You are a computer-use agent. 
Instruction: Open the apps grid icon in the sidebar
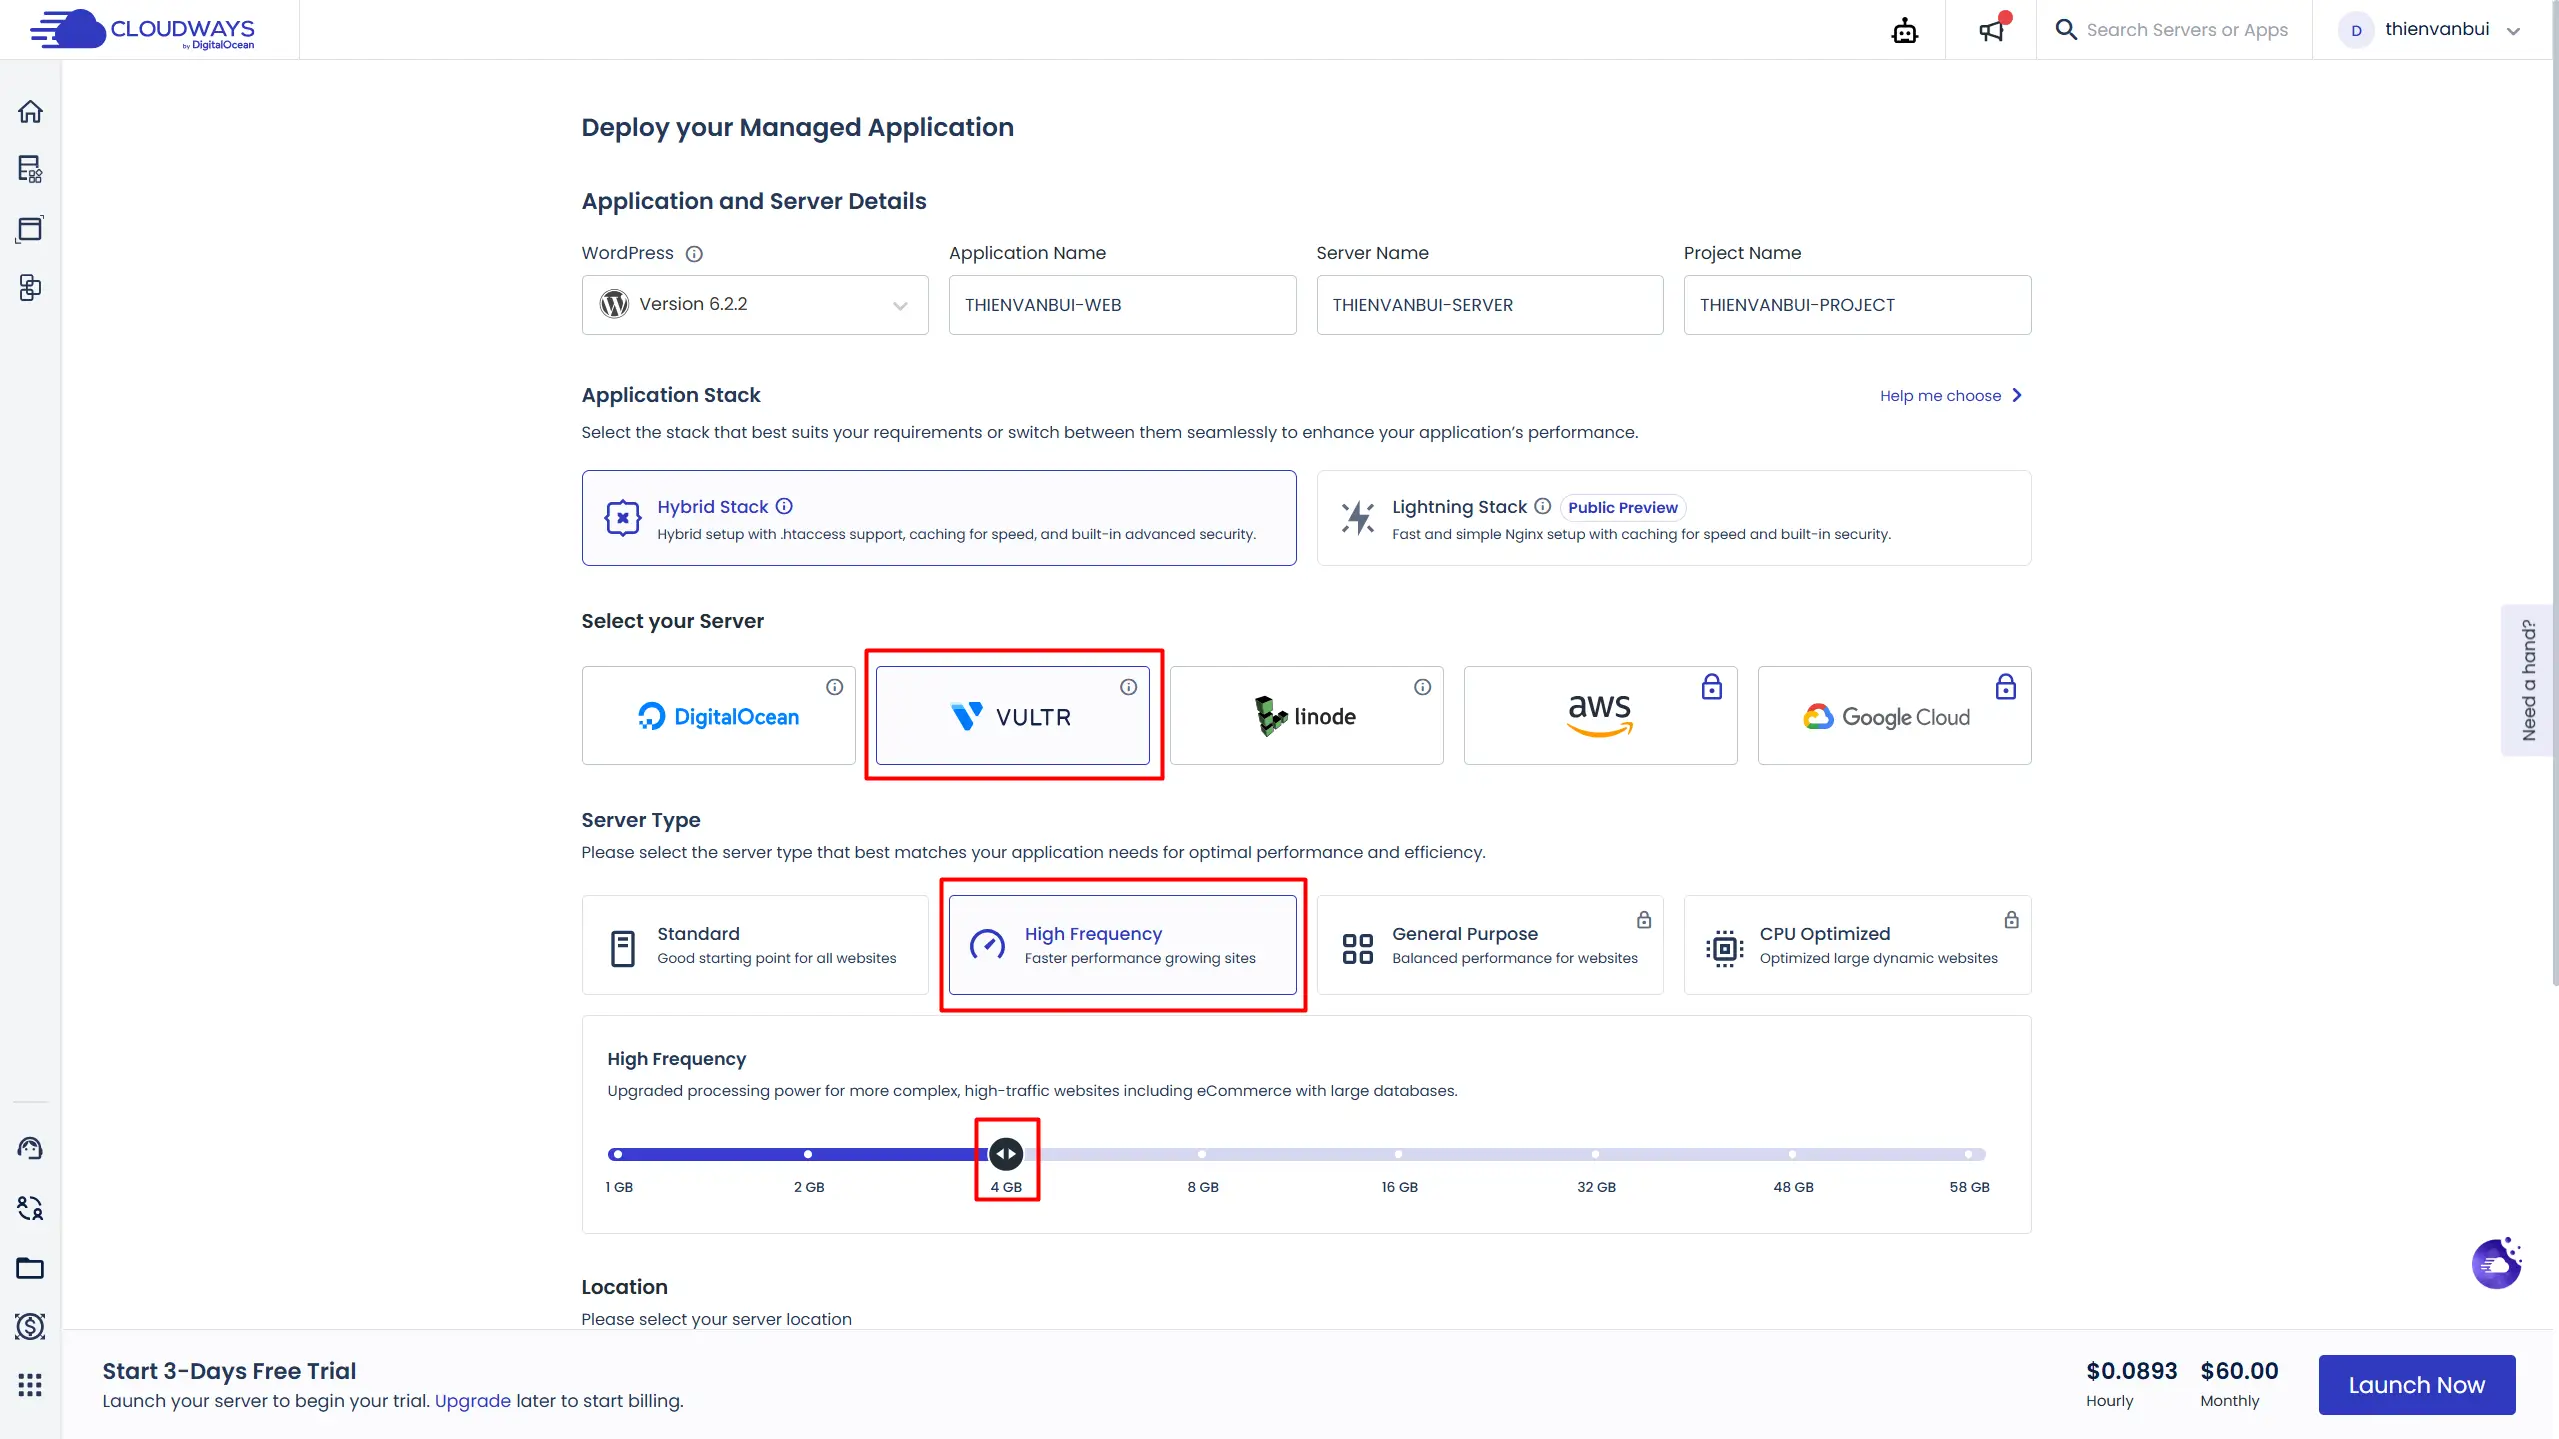coord(30,1385)
